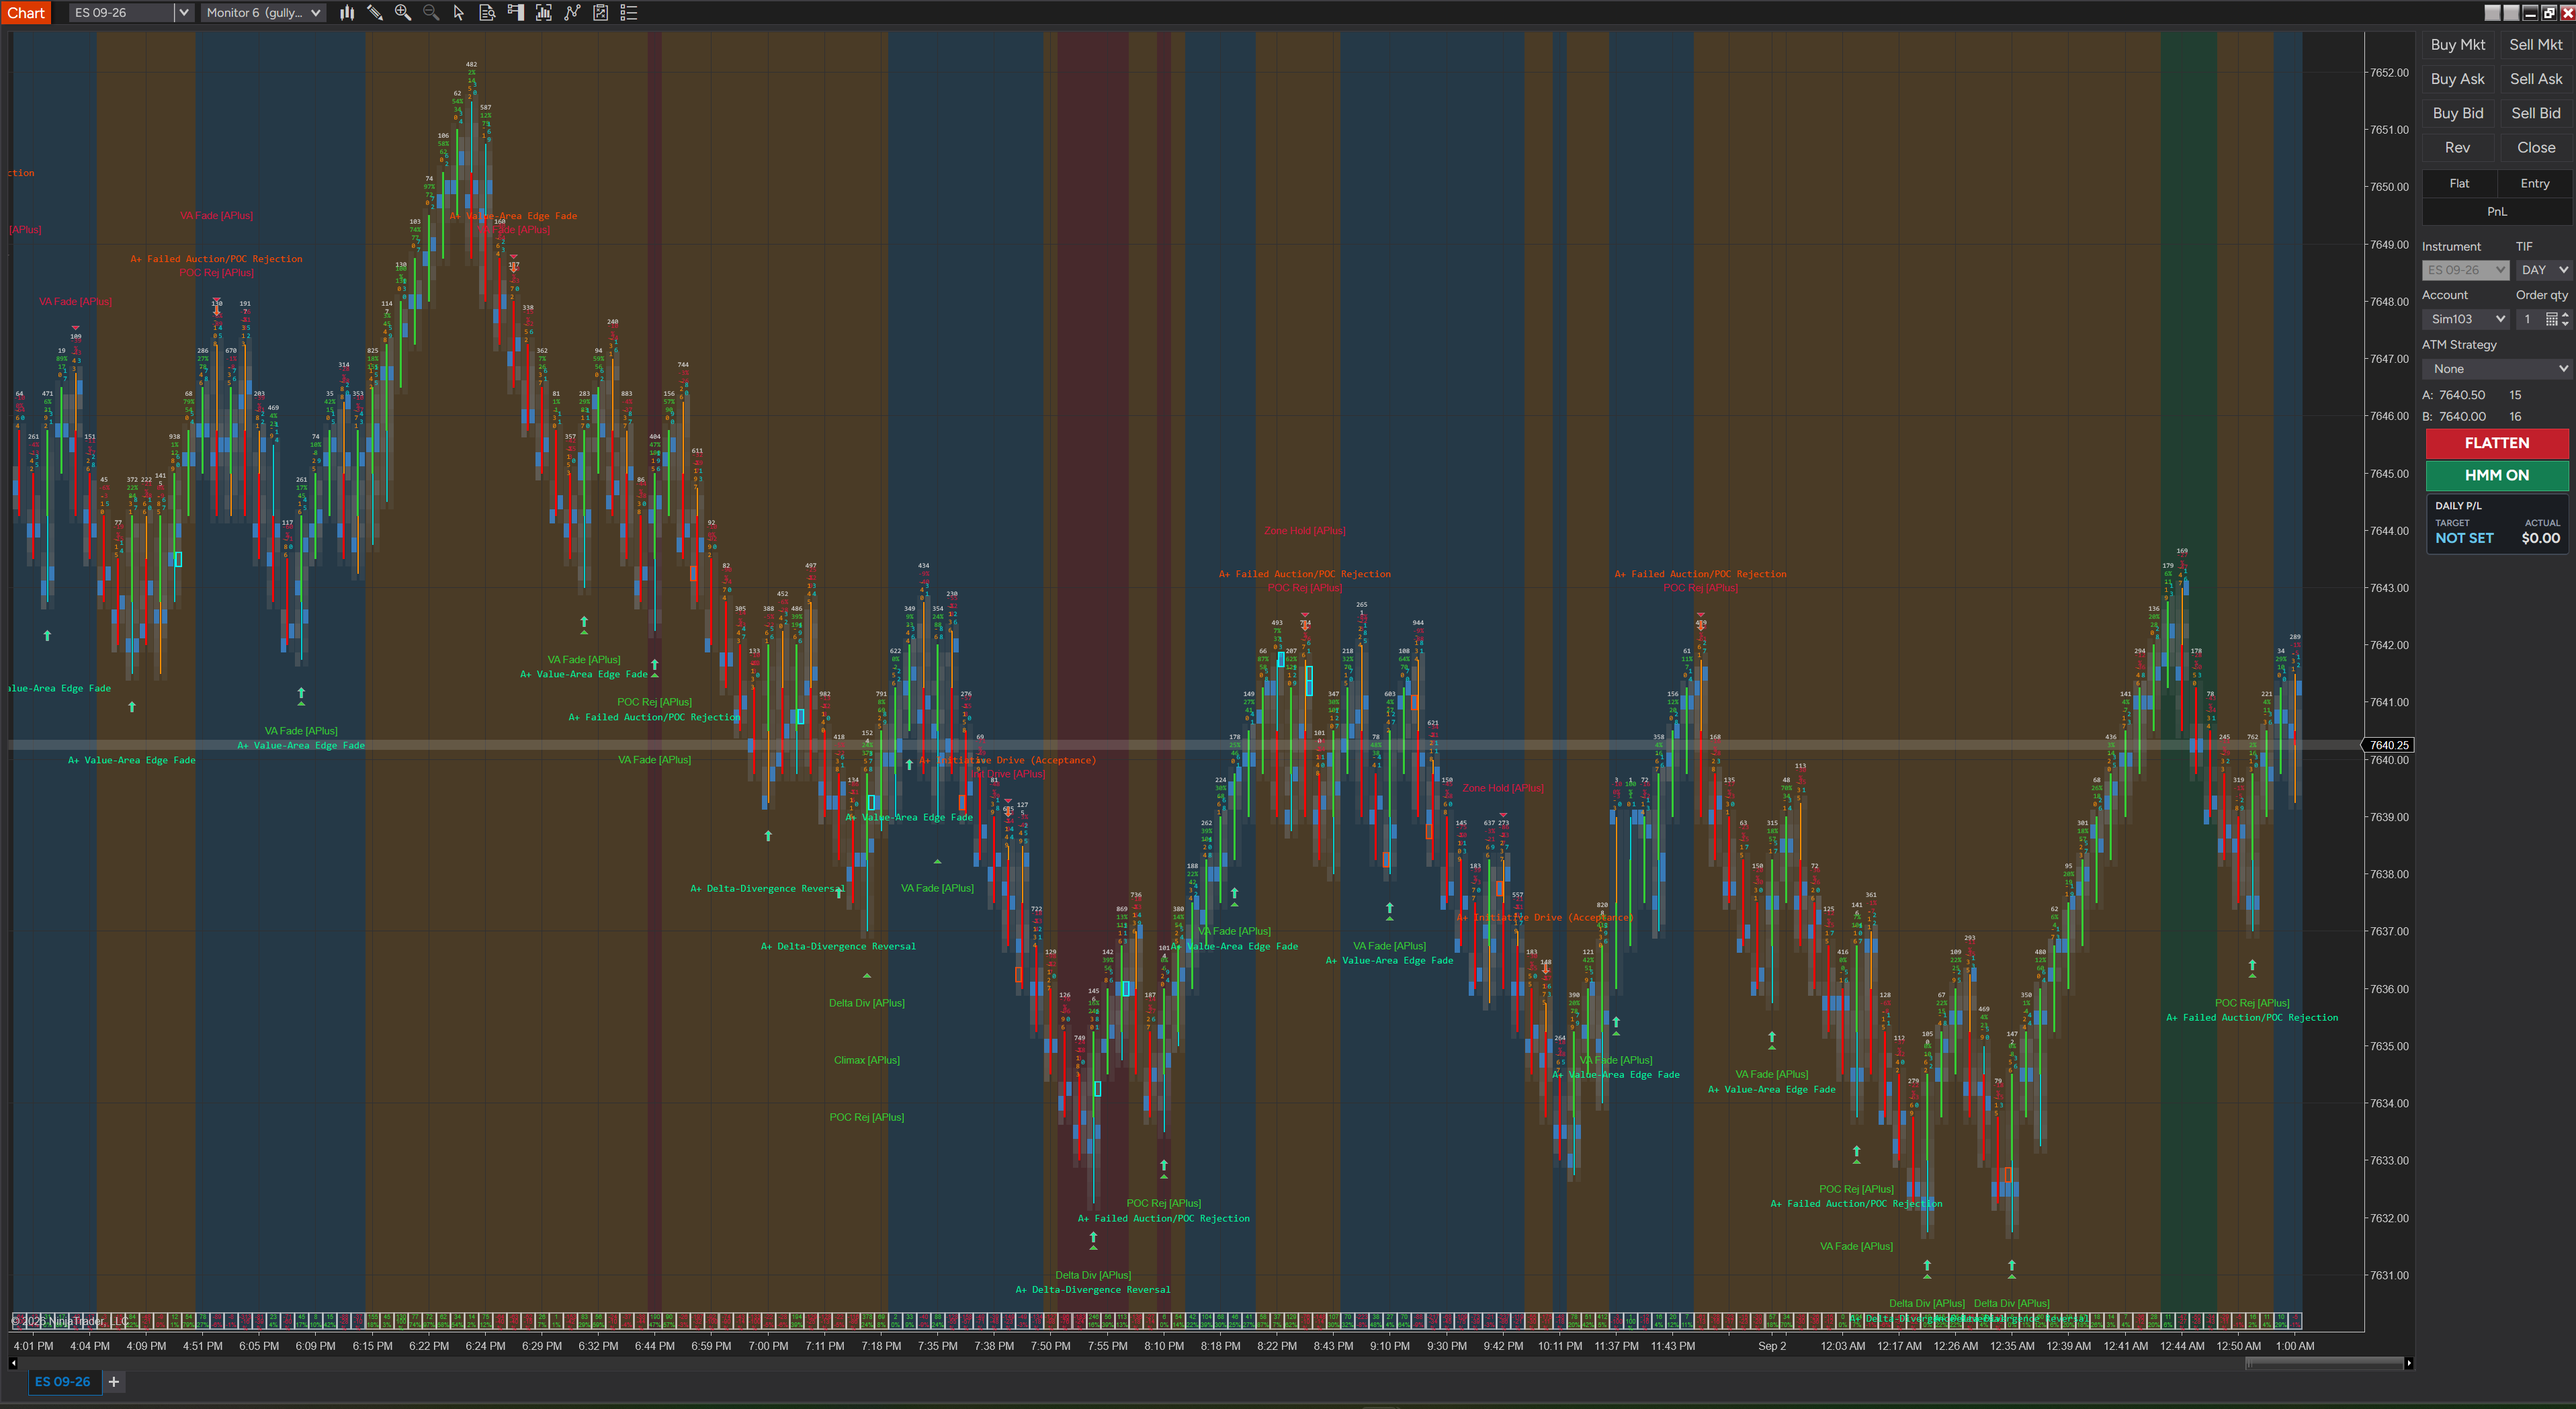Click the Flat position cell
The height and width of the screenshot is (1409, 2576).
[2459, 184]
